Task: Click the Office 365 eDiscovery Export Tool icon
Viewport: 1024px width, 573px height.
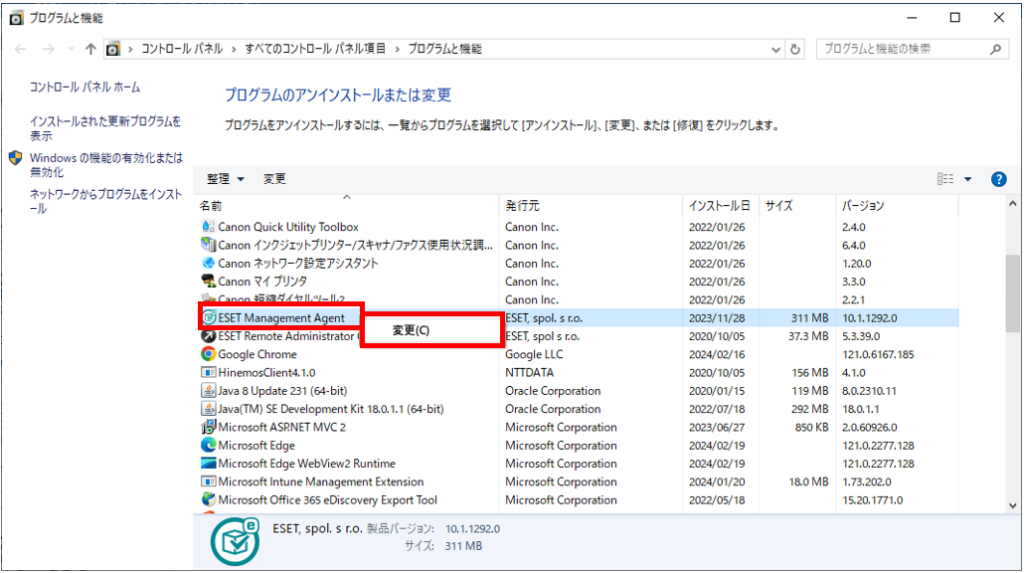Action: click(x=208, y=500)
